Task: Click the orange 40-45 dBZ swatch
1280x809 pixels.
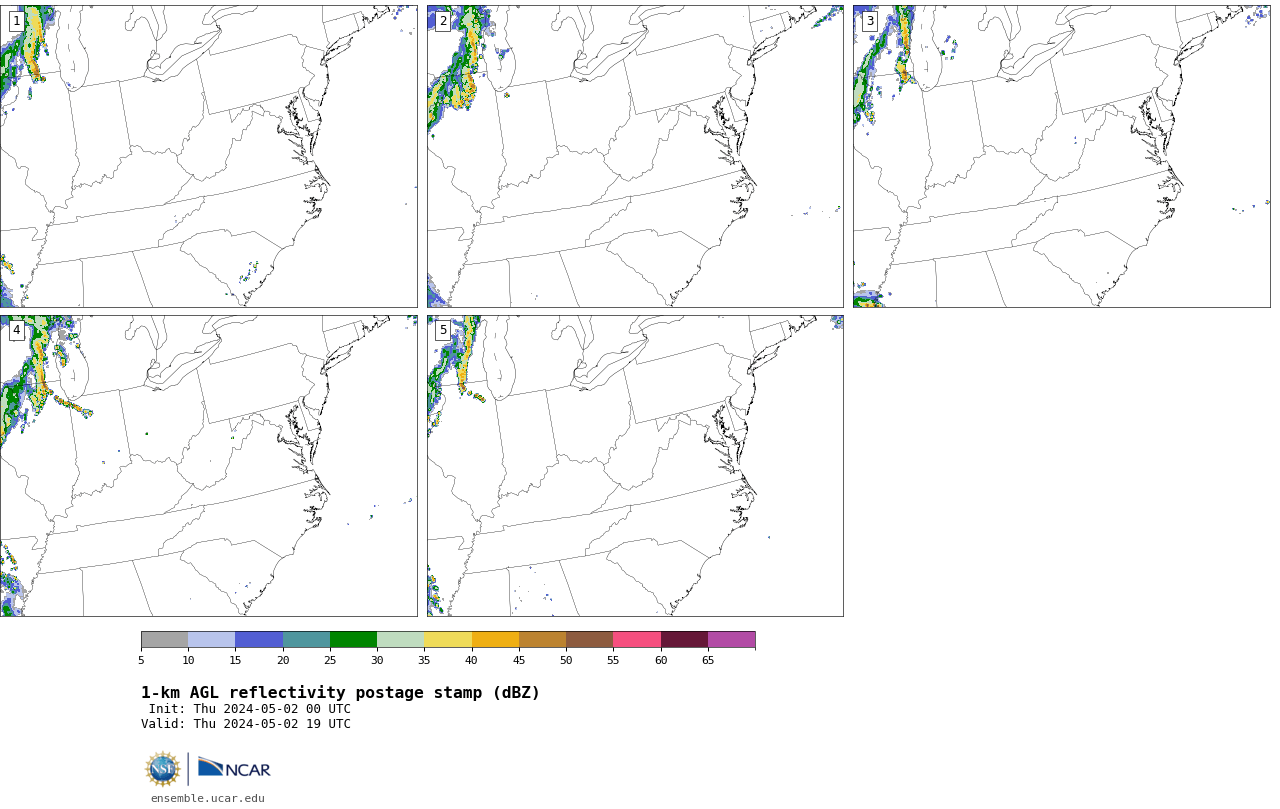Action: coord(495,640)
